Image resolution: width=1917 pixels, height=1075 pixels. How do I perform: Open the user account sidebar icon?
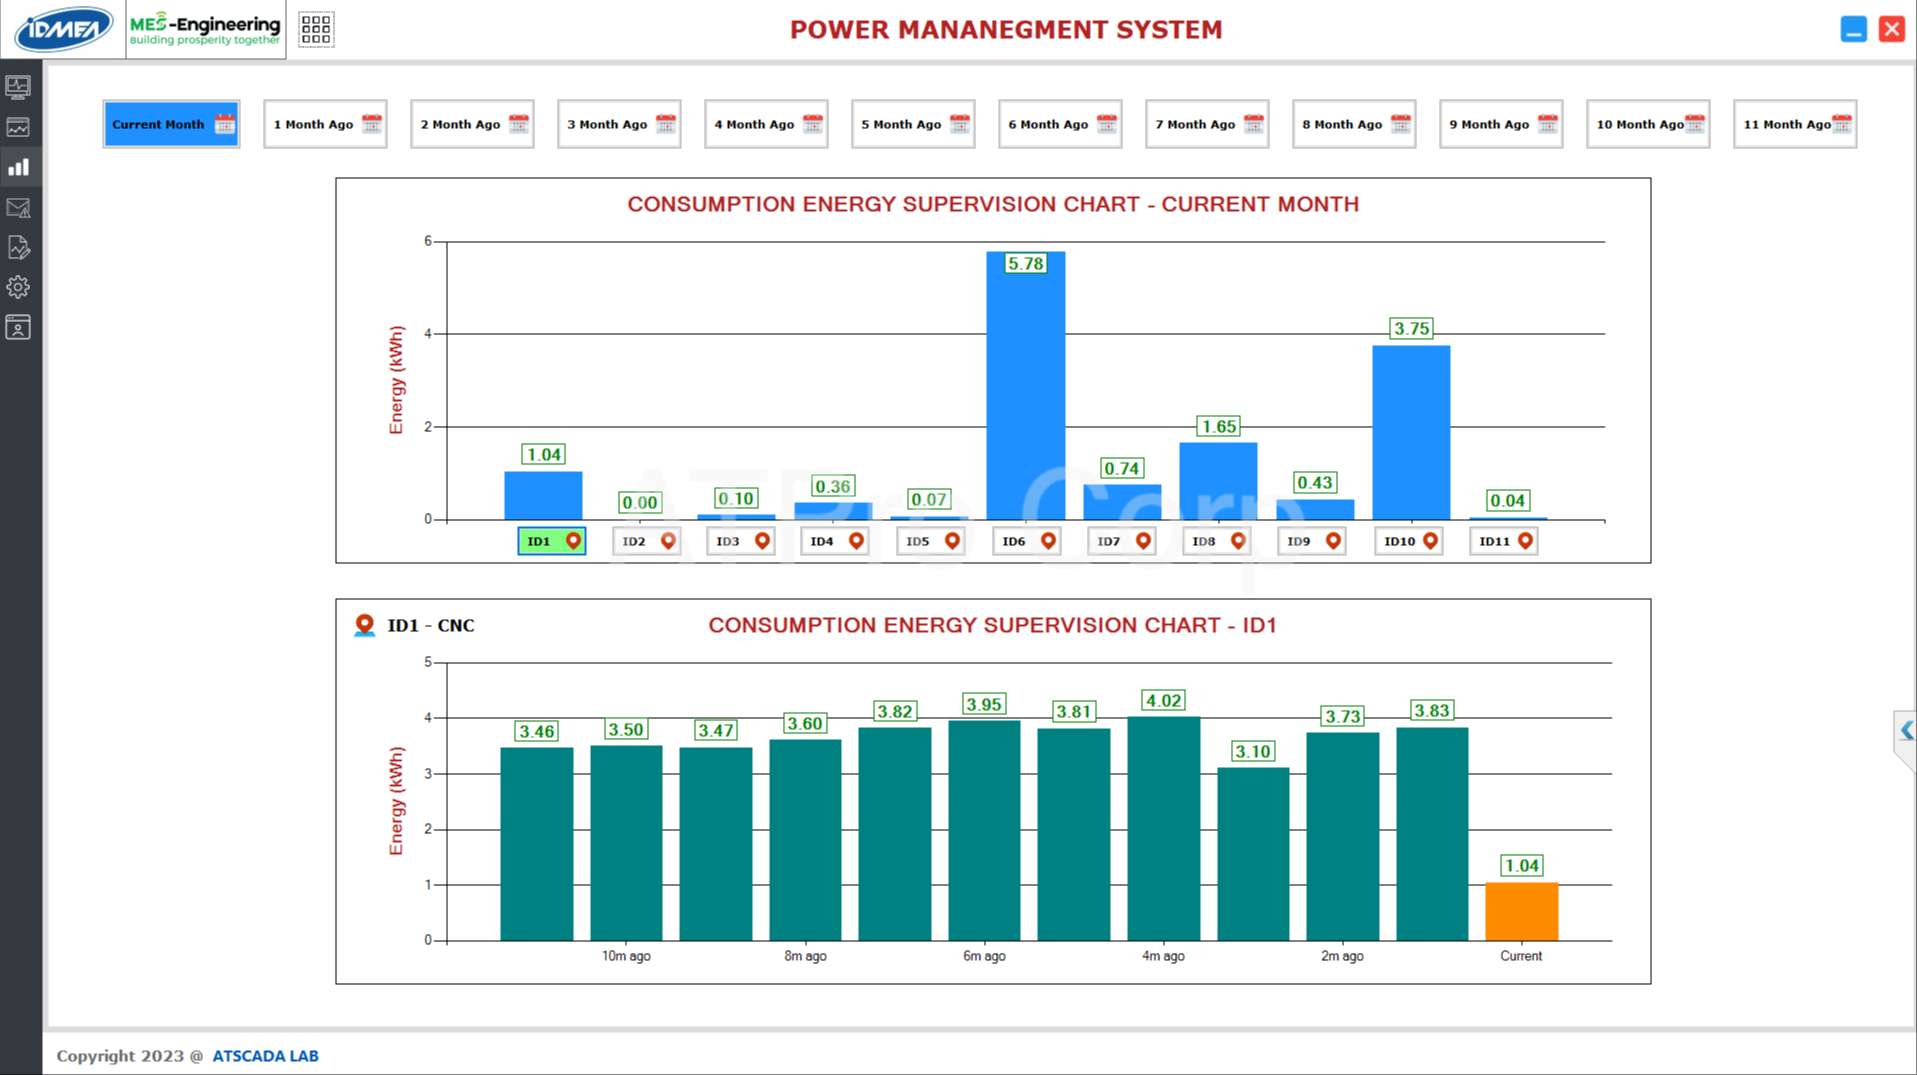pyautogui.click(x=18, y=327)
